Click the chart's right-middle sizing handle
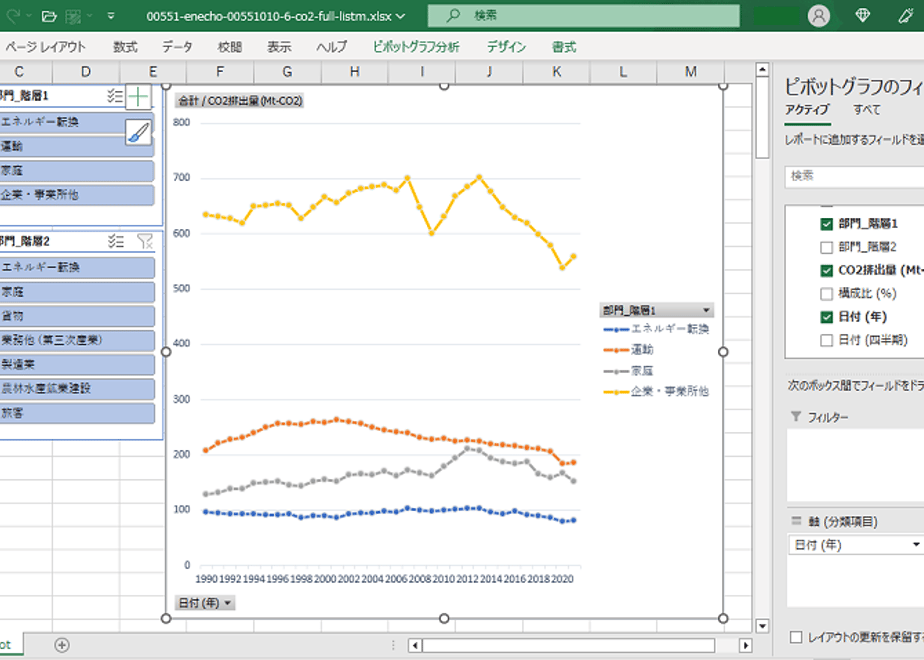This screenshot has width=924, height=660. 723,352
